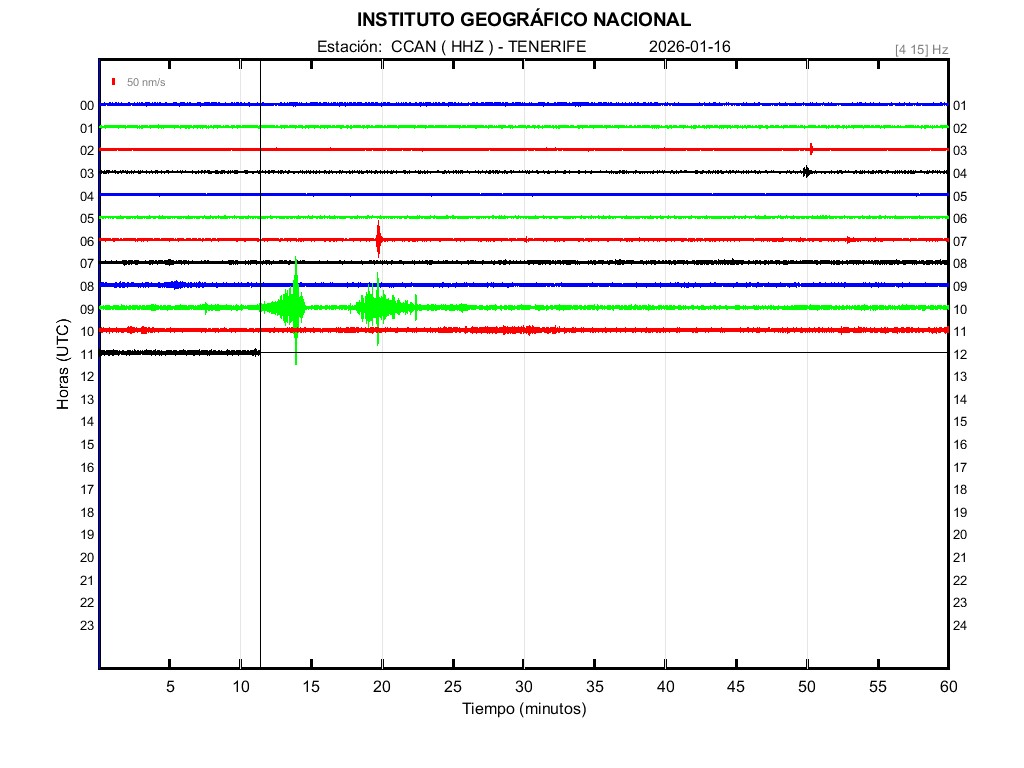Click the second green event near minute 20
1024x768 pixels.
376,306
